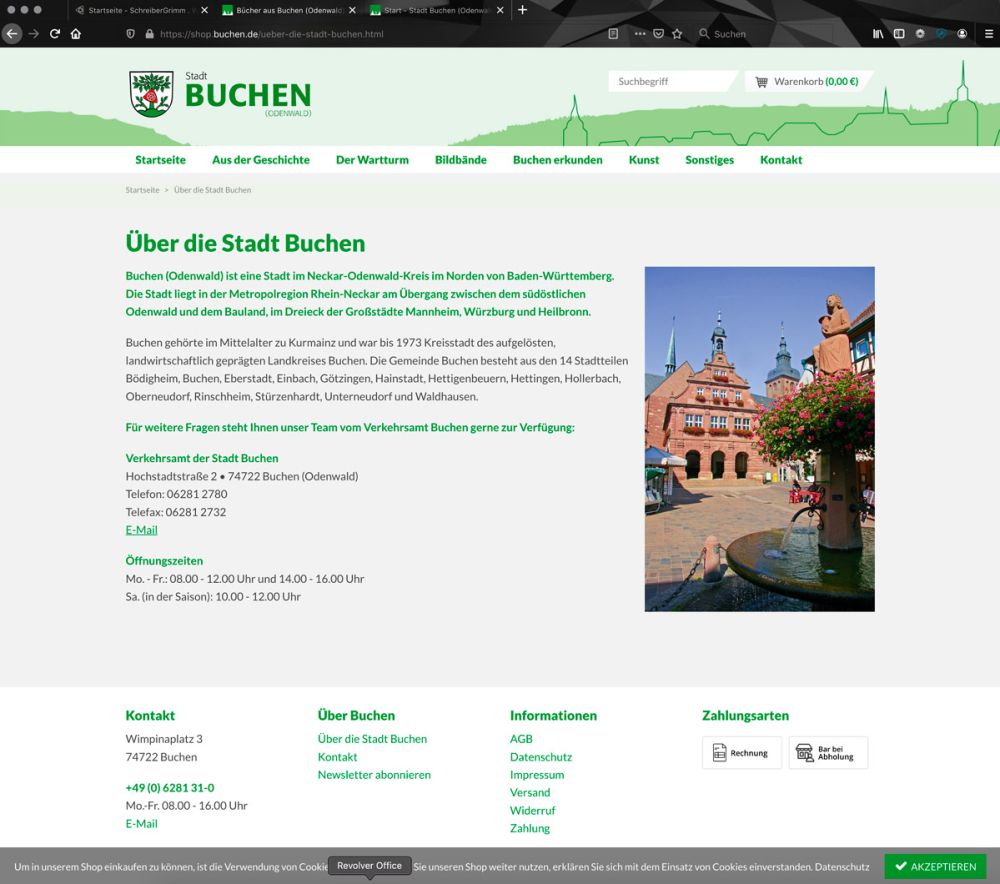Switch to the Bücher aus Buchen tab
Screen dimensions: 1000x884
(x=285, y=10)
